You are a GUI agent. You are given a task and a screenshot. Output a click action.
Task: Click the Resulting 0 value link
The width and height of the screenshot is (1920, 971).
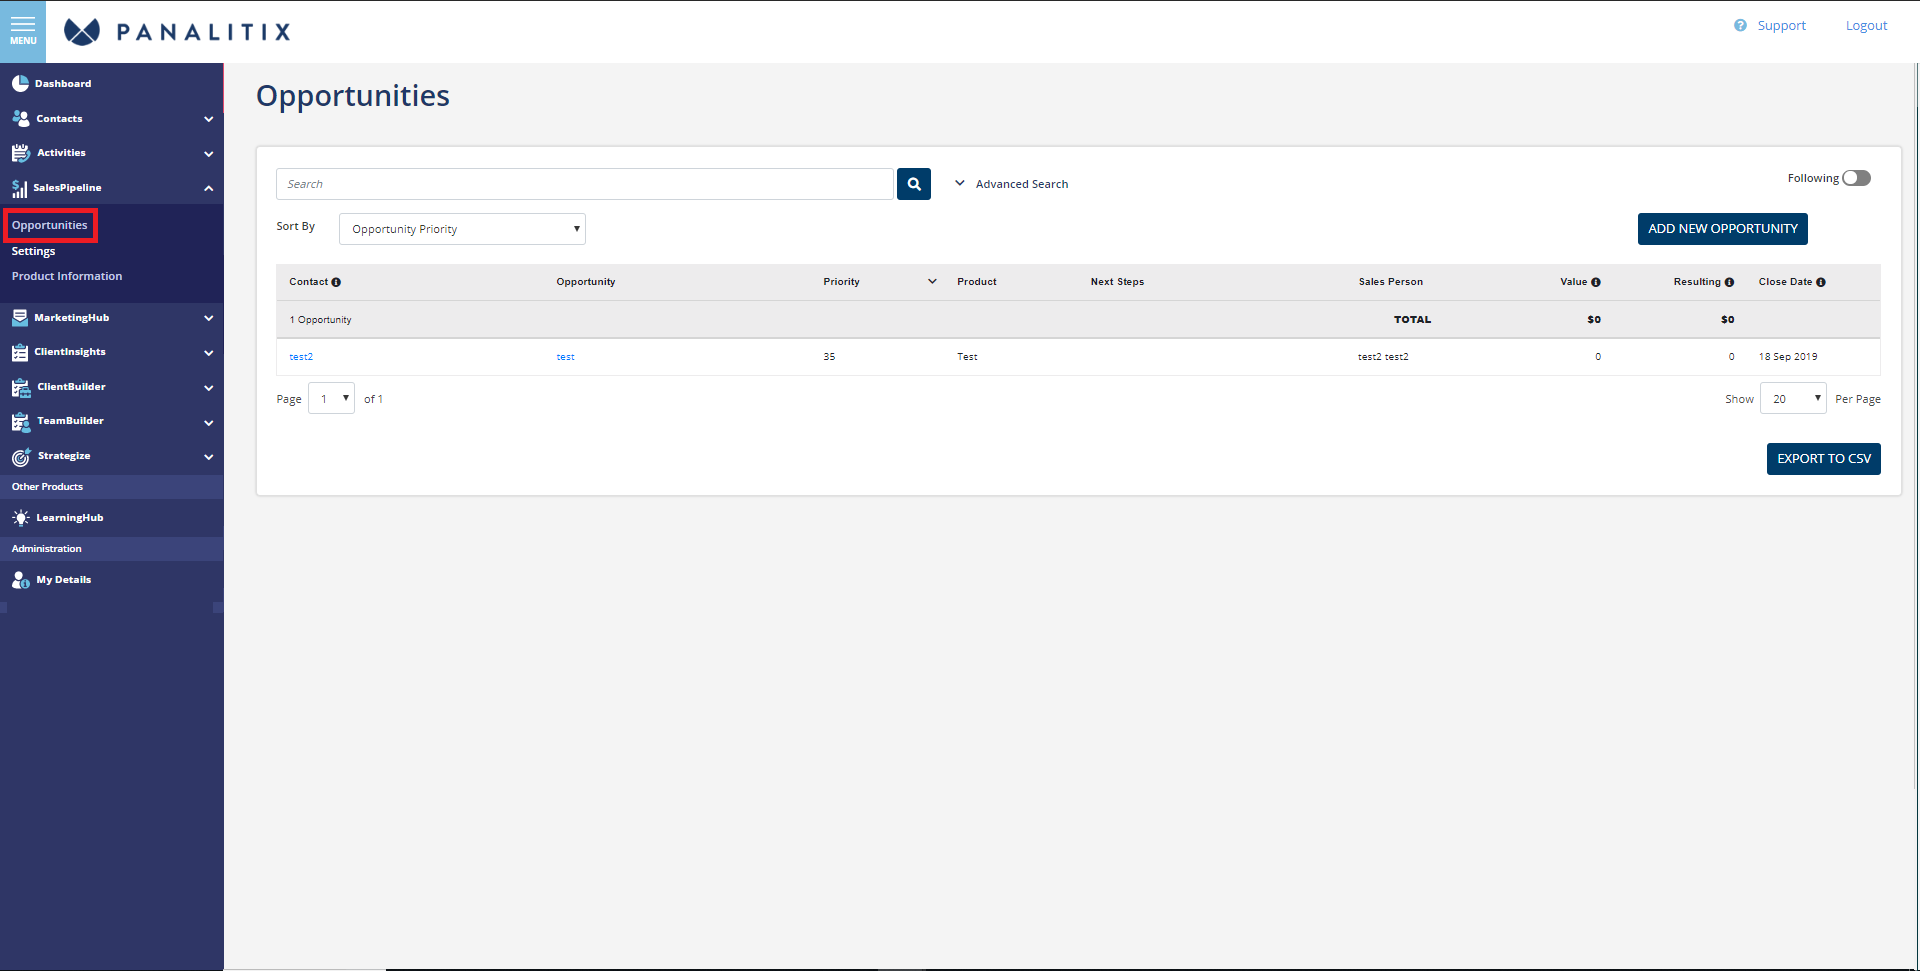[1731, 357]
